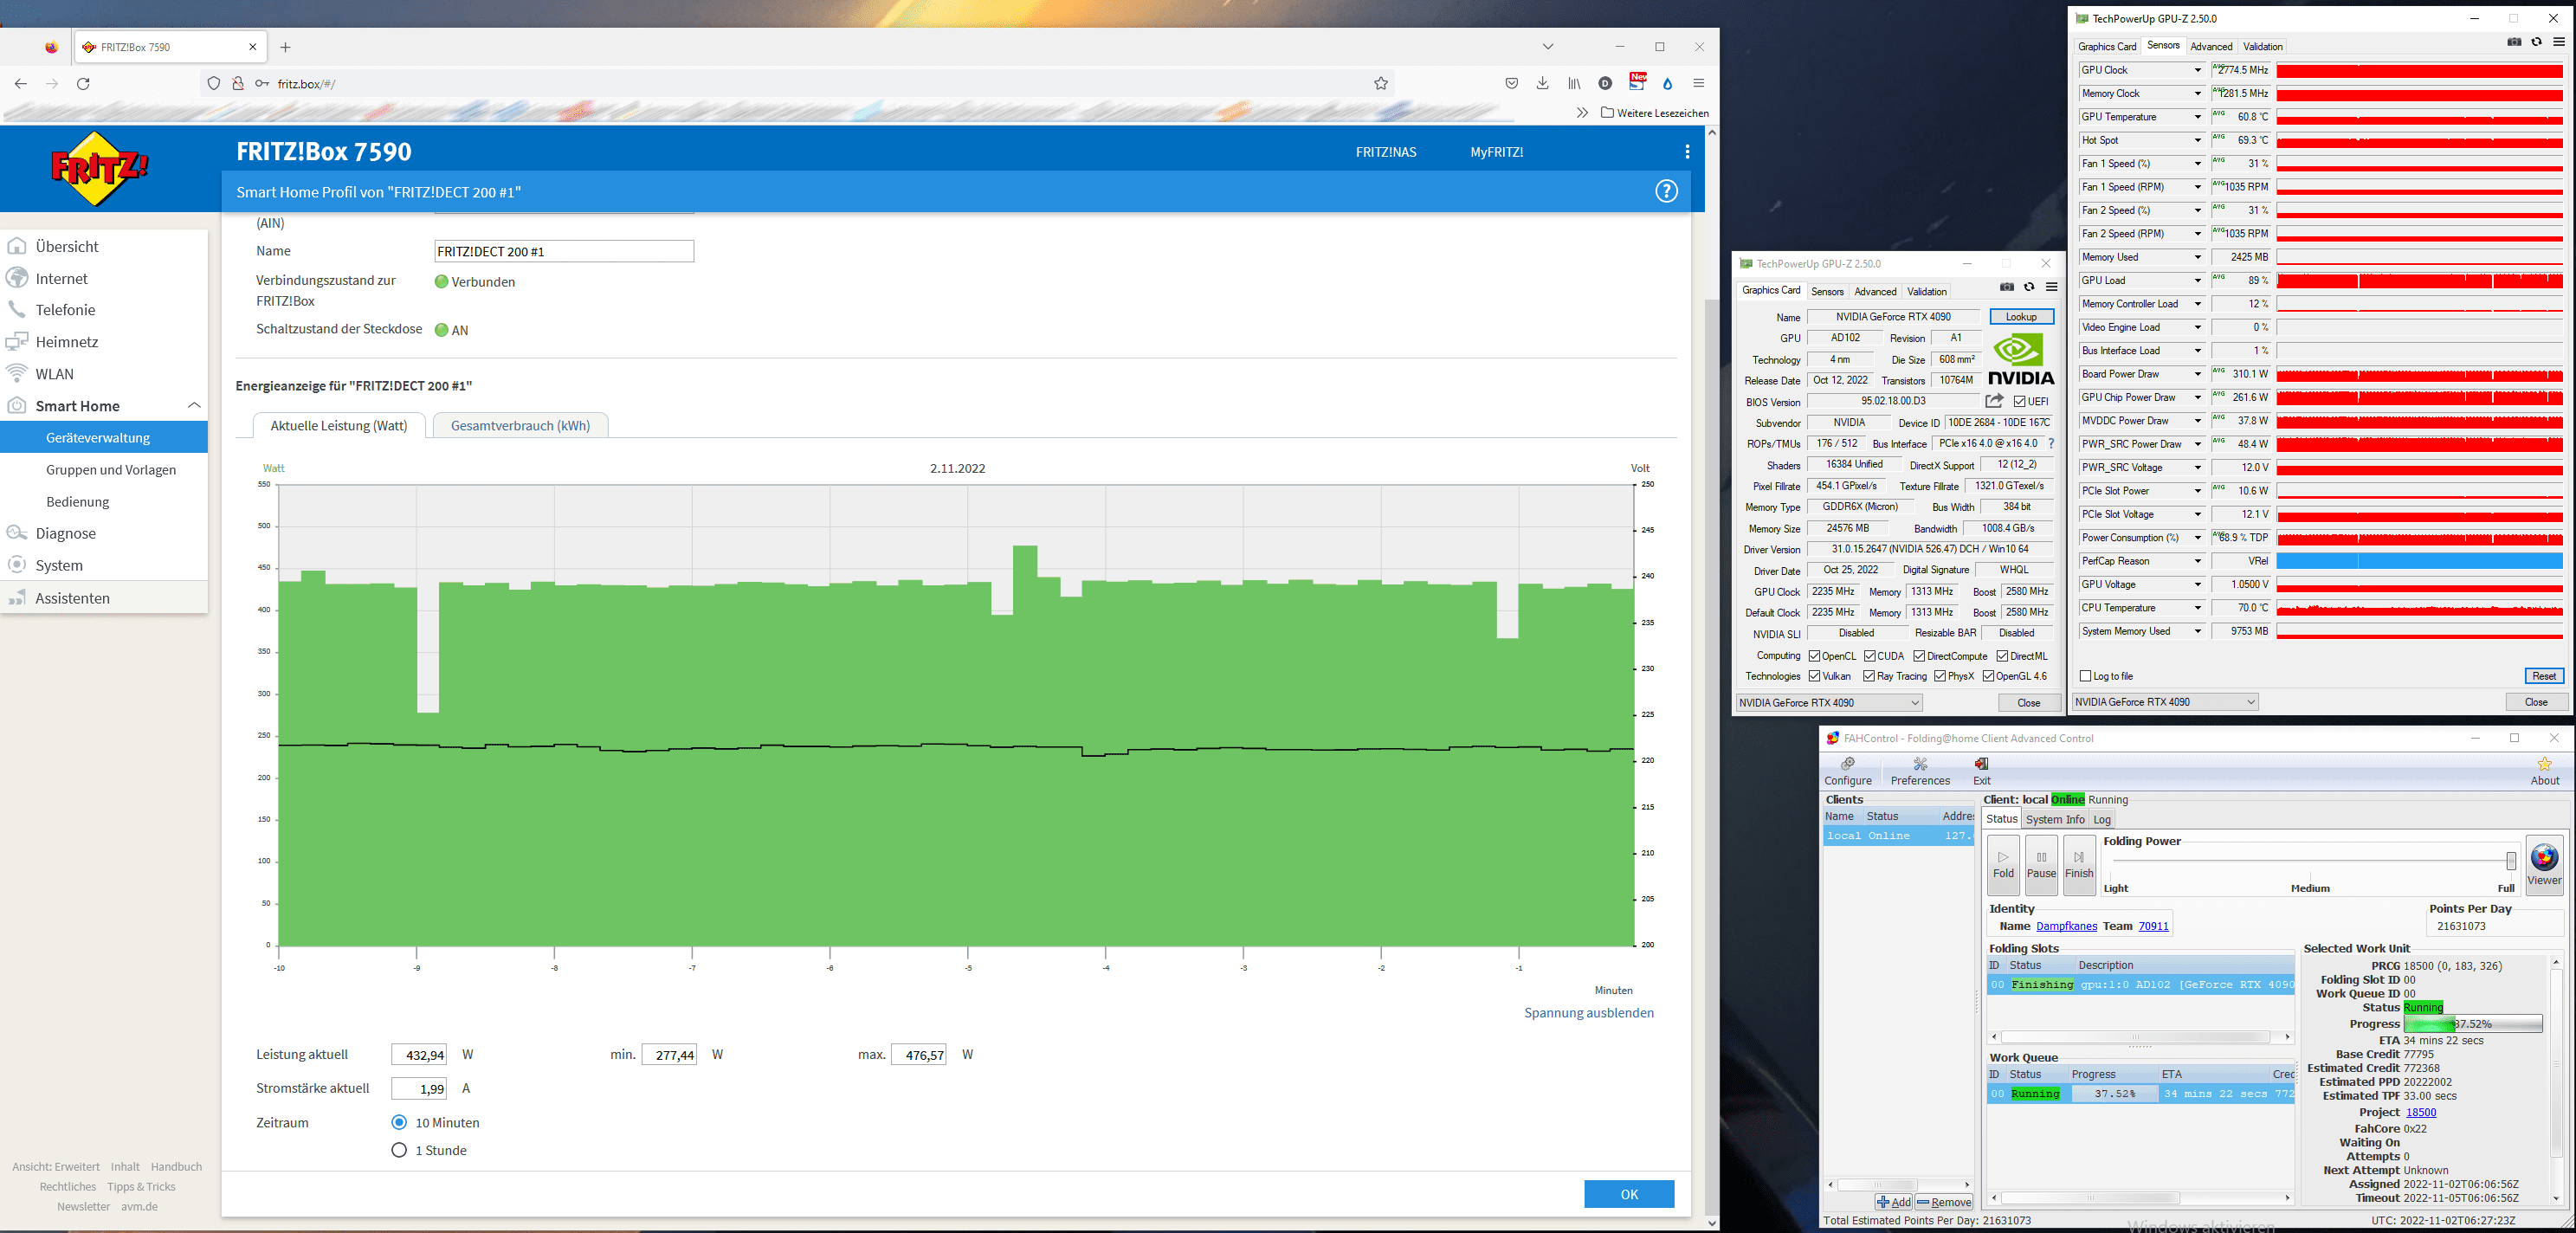Switch to Aktuelle Leistung (Watt) tab
Viewport: 2576px width, 1233px height.
tap(339, 425)
